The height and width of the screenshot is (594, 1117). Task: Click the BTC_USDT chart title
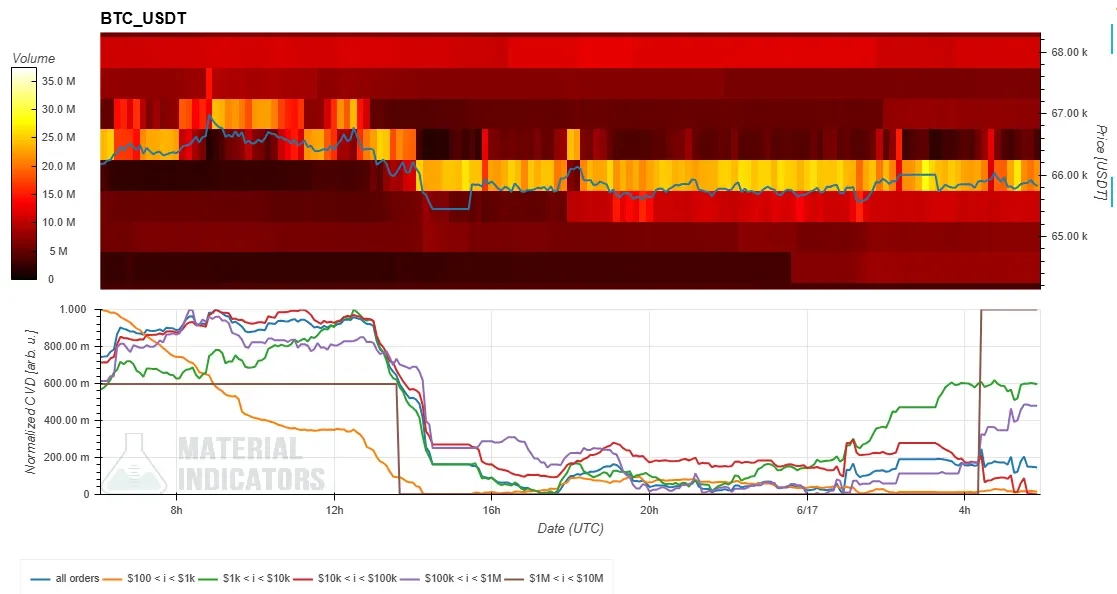coord(143,19)
